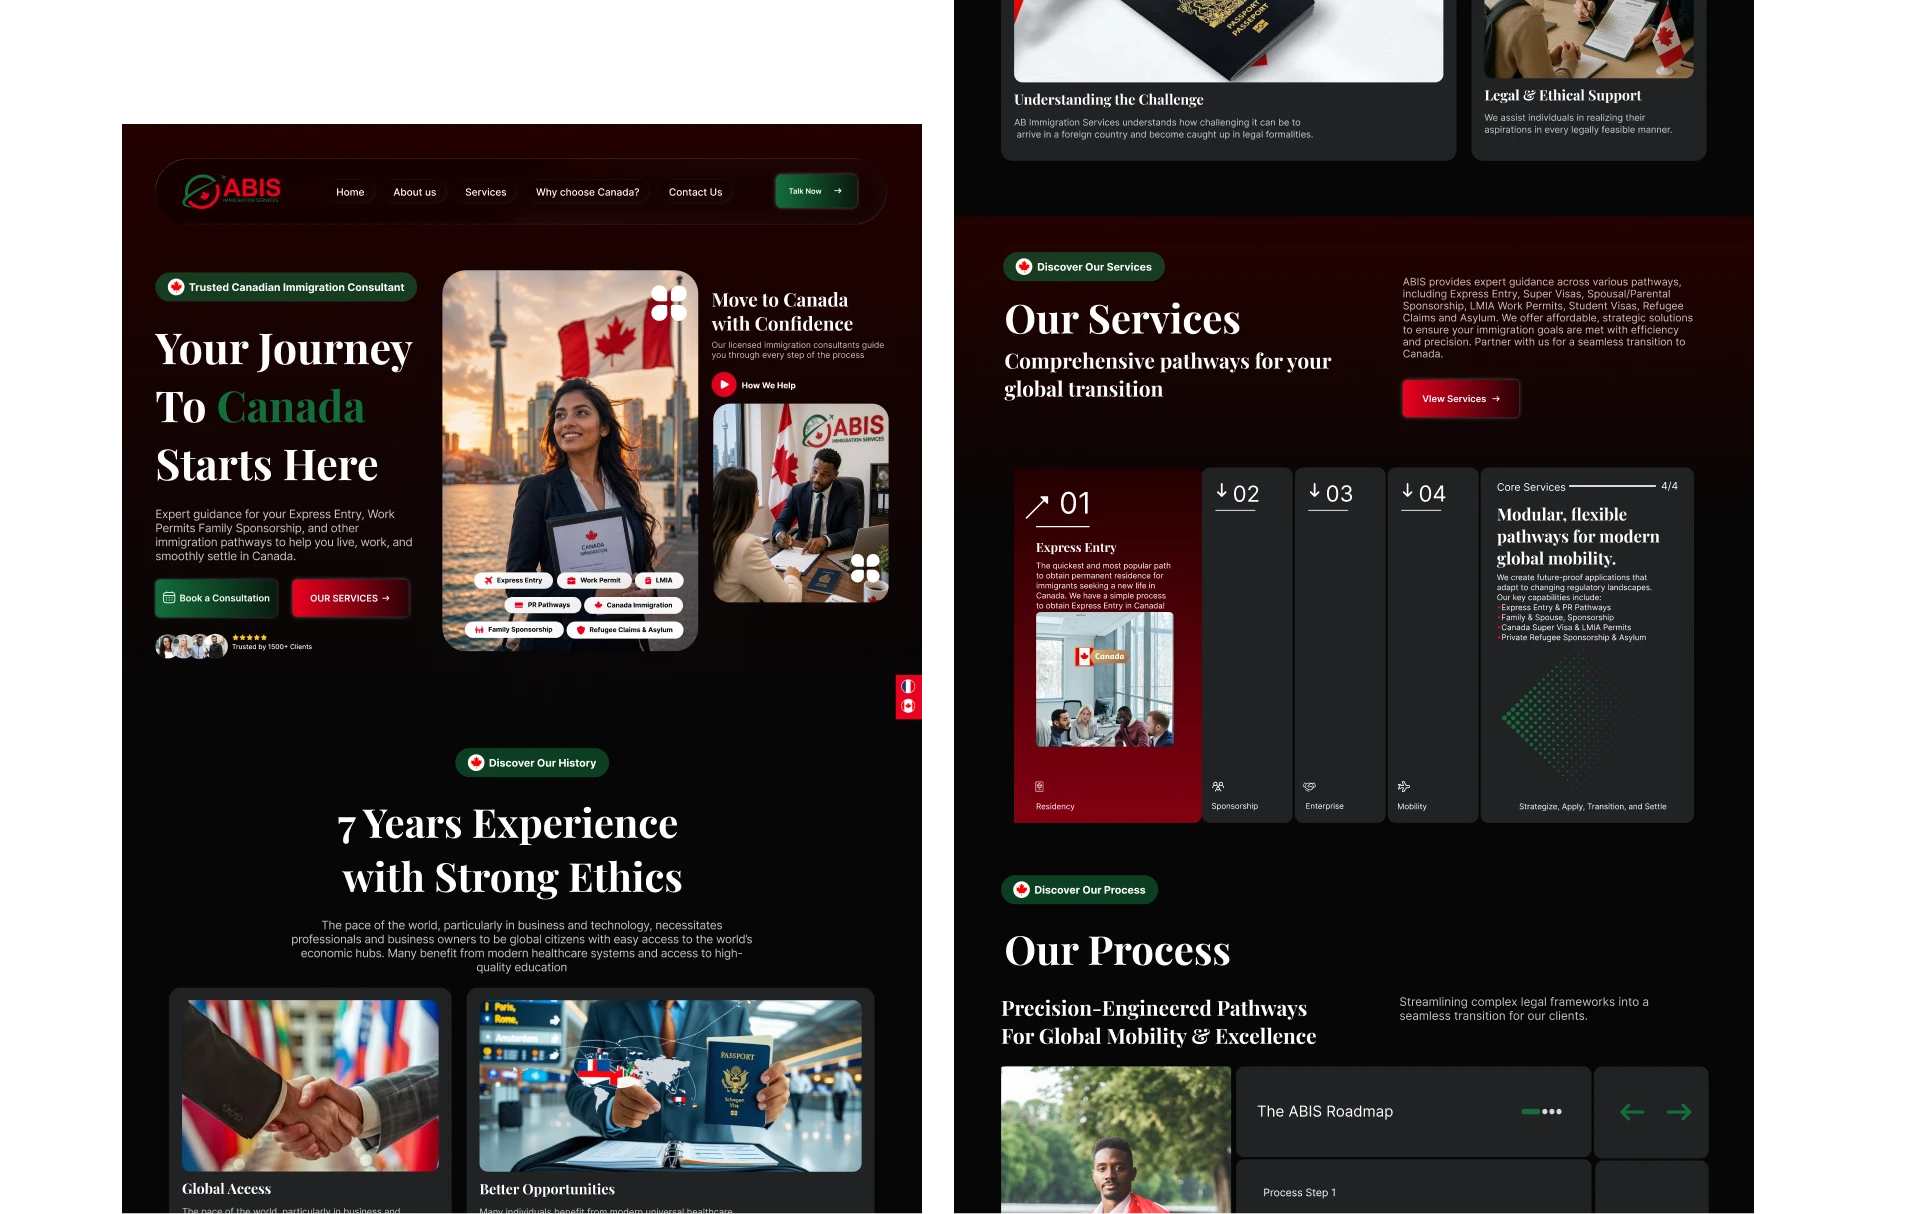Click the Discover Our History badge
This screenshot has height=1214, width=1908.
[x=532, y=763]
